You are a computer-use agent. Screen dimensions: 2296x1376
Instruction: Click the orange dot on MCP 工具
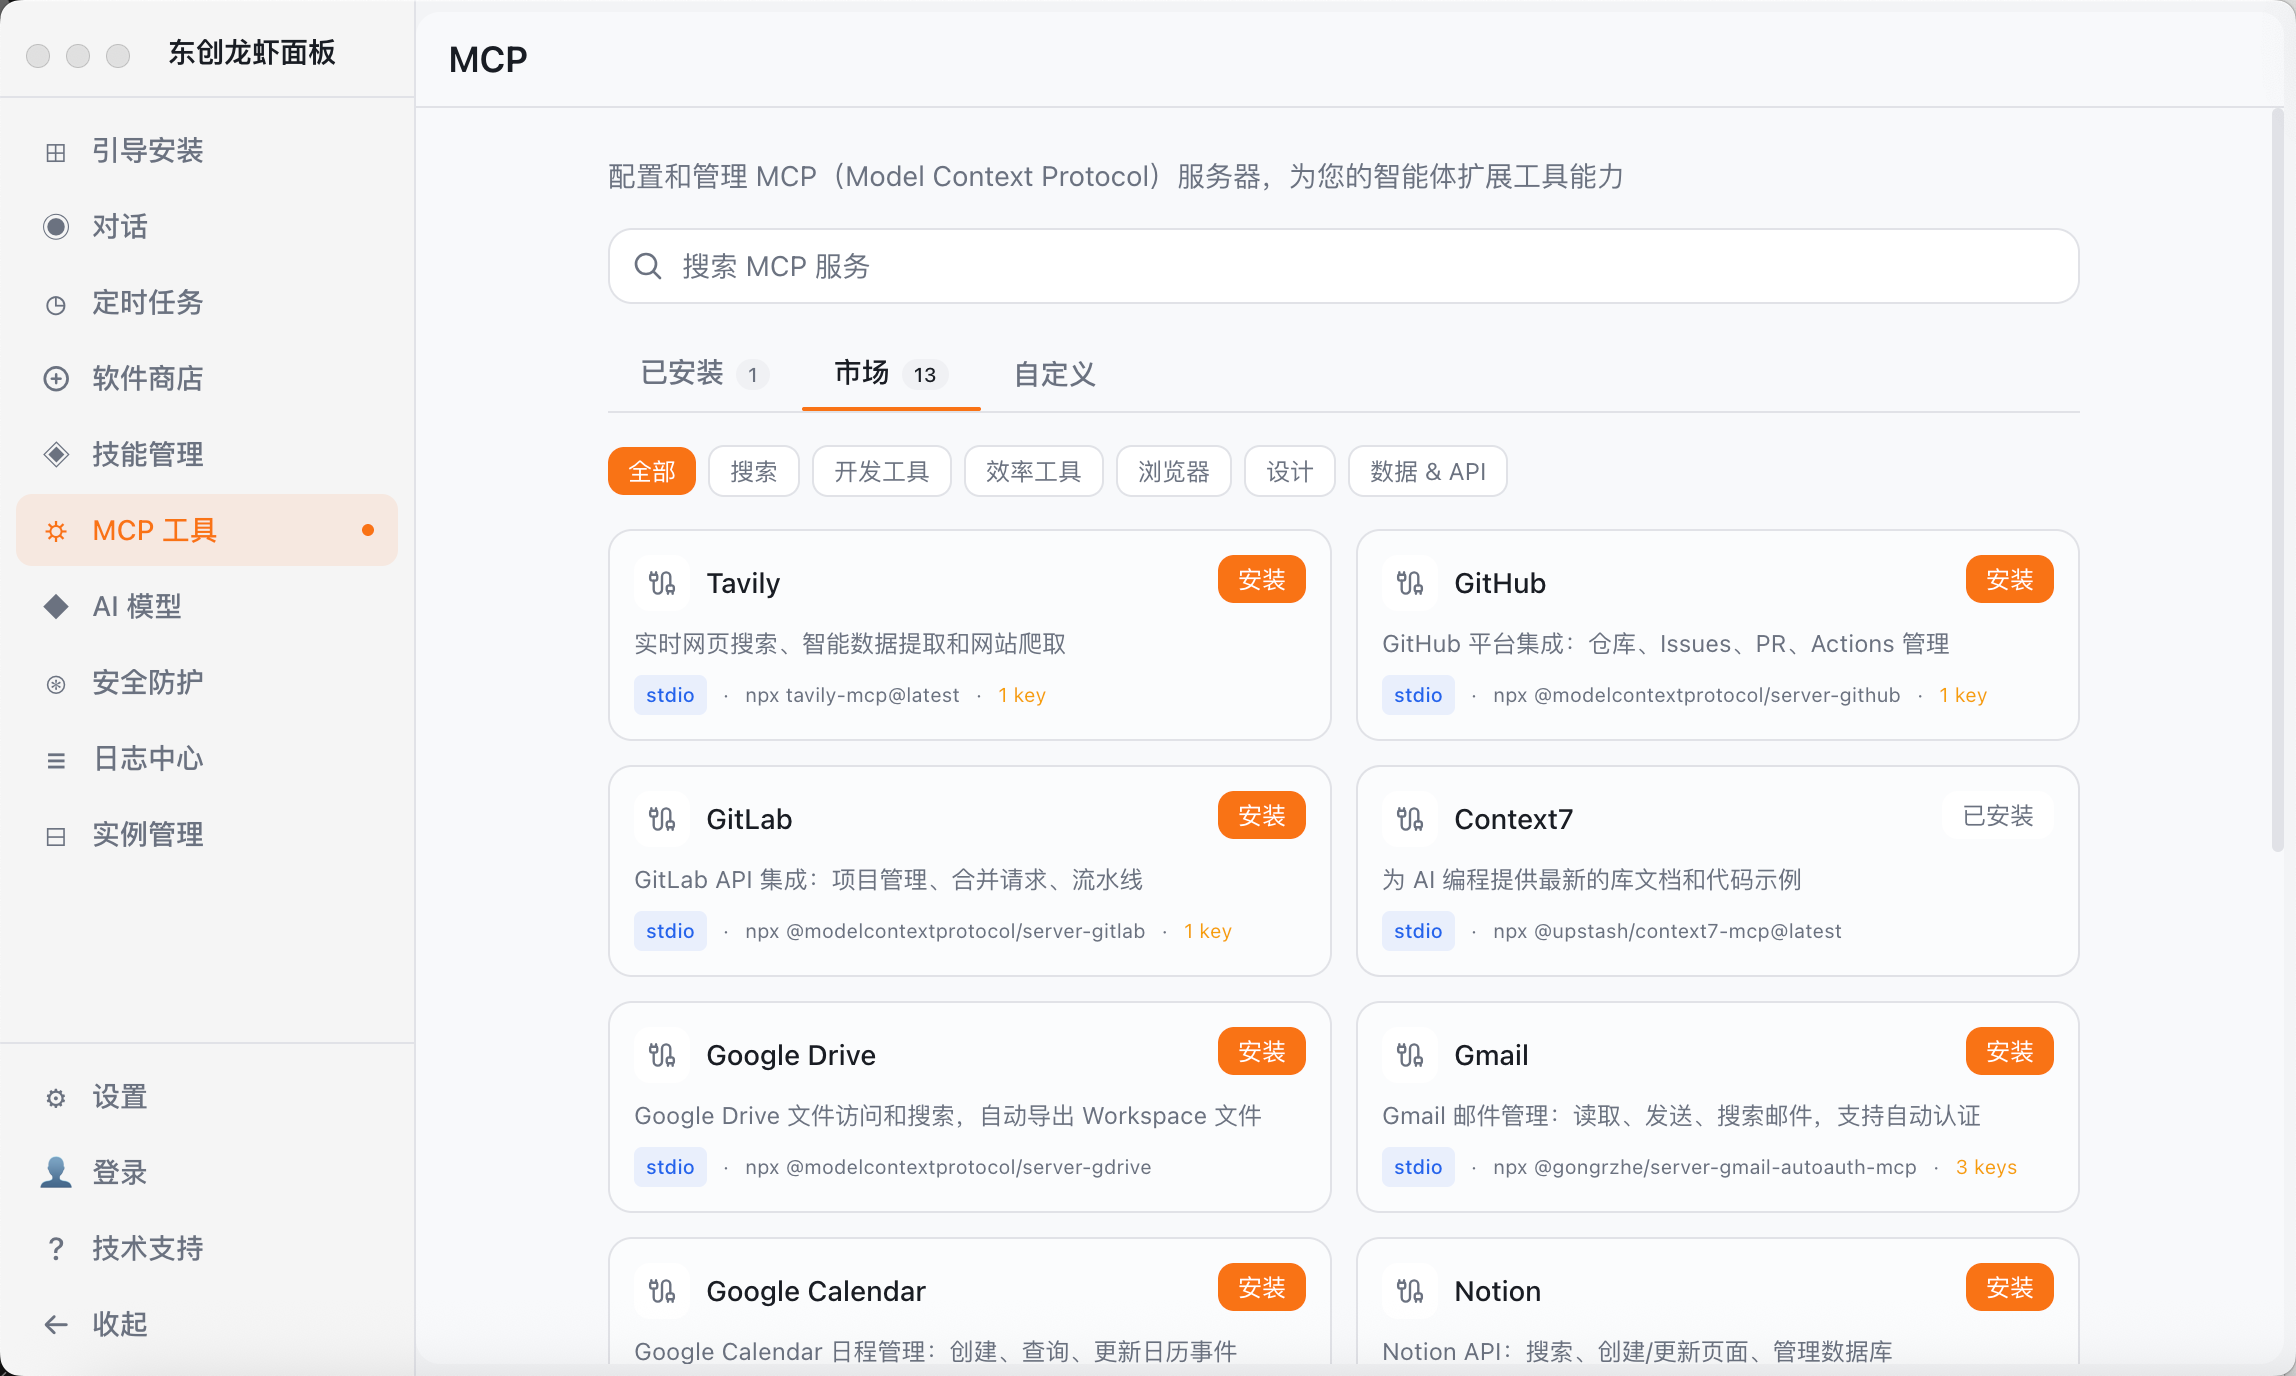(x=368, y=530)
